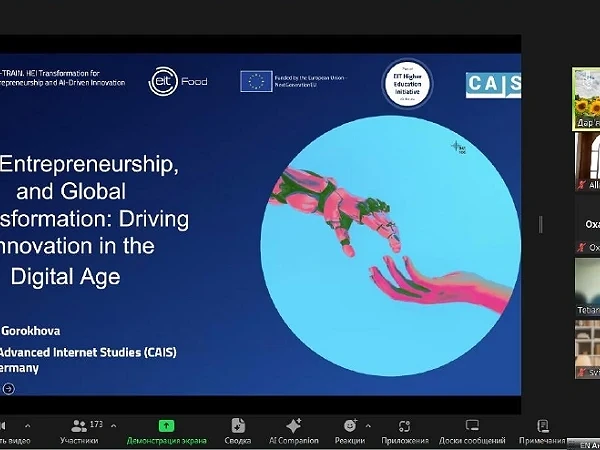Expand the participants options caret
The height and width of the screenshot is (450, 600).
point(113,425)
